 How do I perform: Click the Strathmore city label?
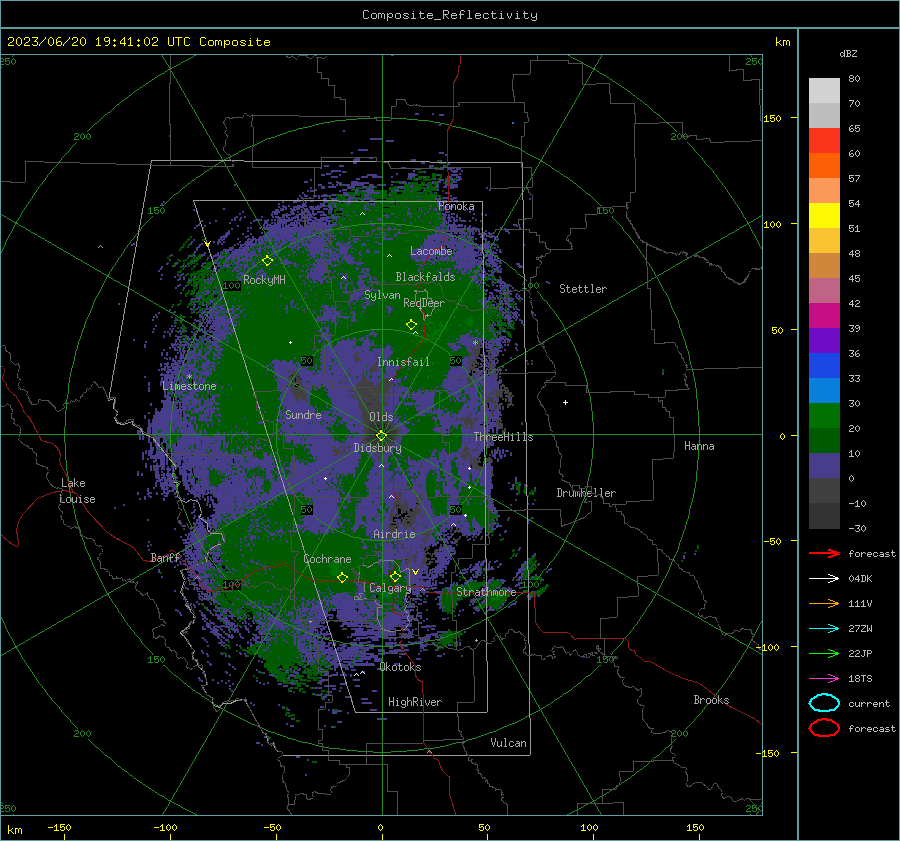click(486, 592)
